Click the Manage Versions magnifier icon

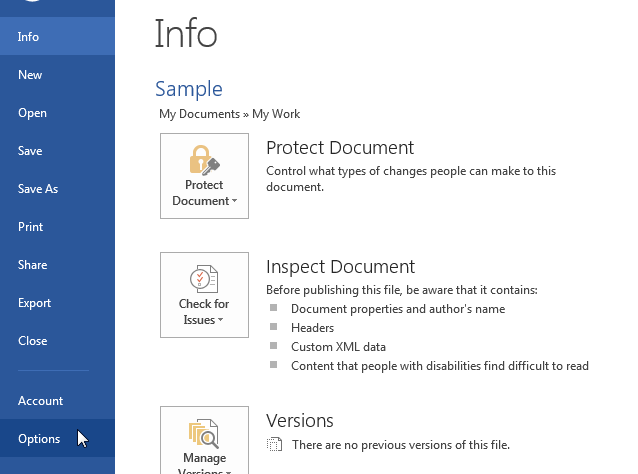click(204, 435)
